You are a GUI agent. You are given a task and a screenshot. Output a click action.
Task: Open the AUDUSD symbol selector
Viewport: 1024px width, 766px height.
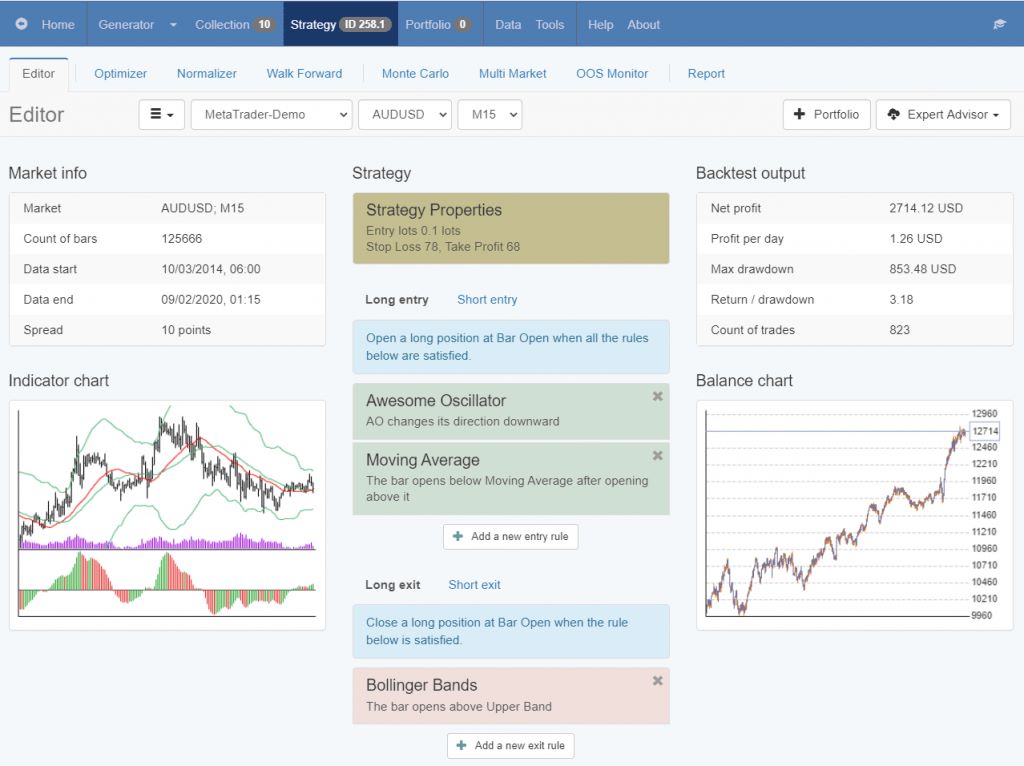(x=404, y=114)
